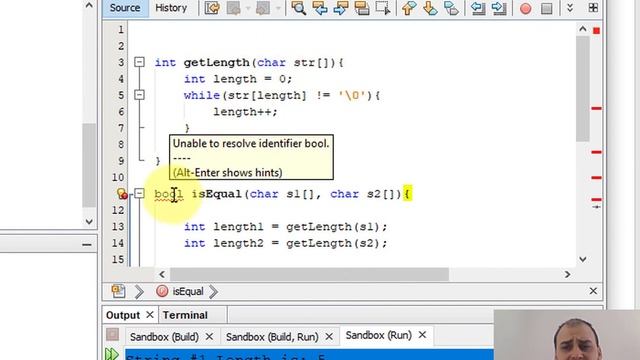Click the file icon in breadcrumb bar
Screen dimensions: 640x360
tap(118, 291)
